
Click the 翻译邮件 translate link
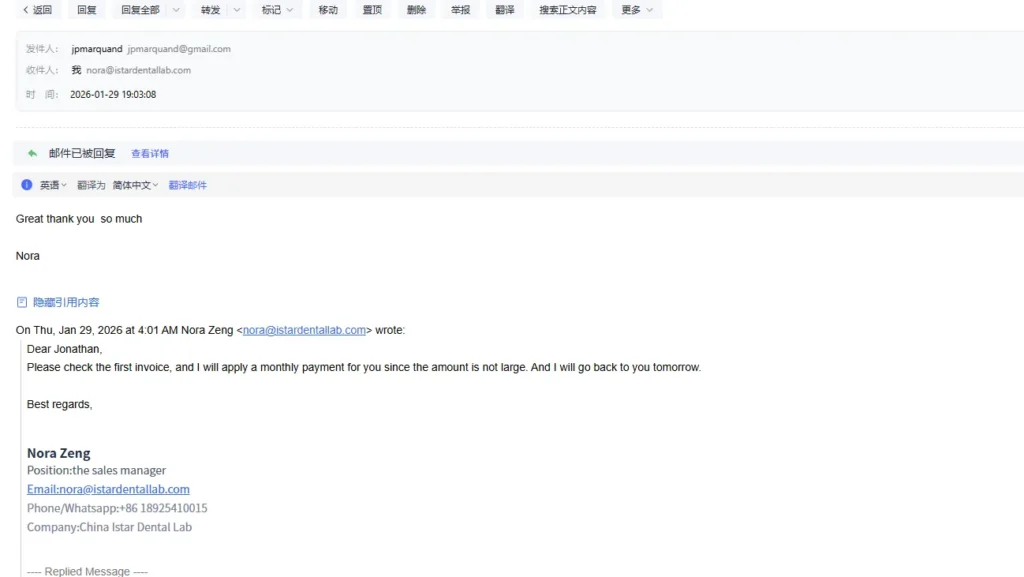point(187,185)
